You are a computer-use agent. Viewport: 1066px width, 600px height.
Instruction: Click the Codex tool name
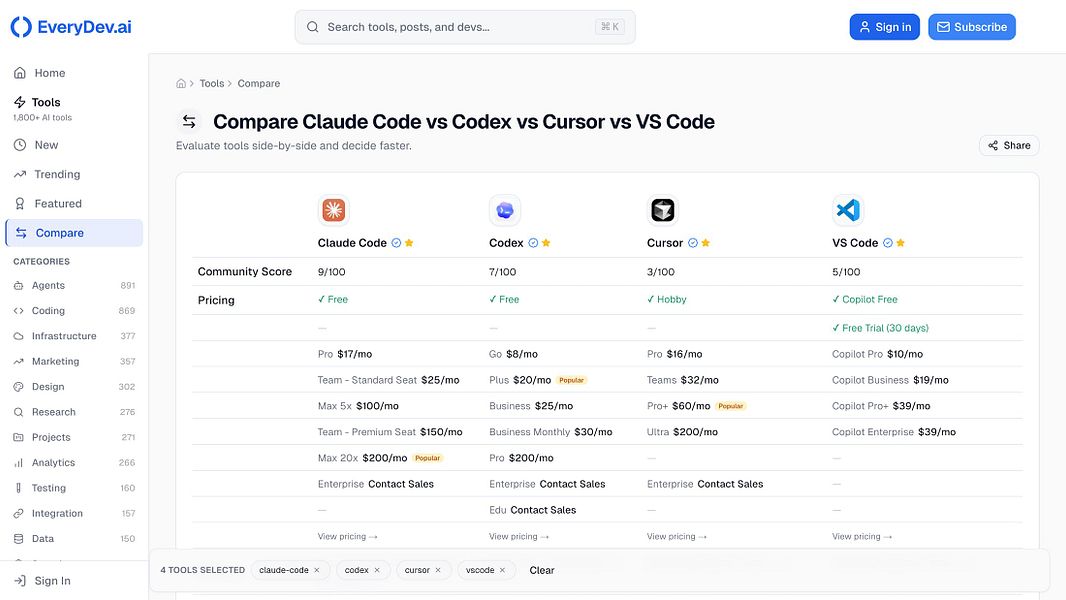click(506, 243)
